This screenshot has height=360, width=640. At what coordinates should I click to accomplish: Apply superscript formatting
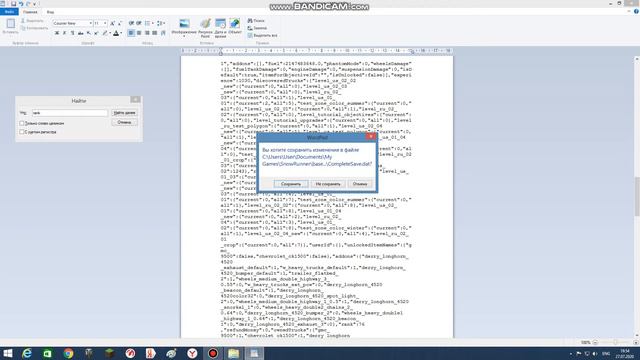point(96,33)
